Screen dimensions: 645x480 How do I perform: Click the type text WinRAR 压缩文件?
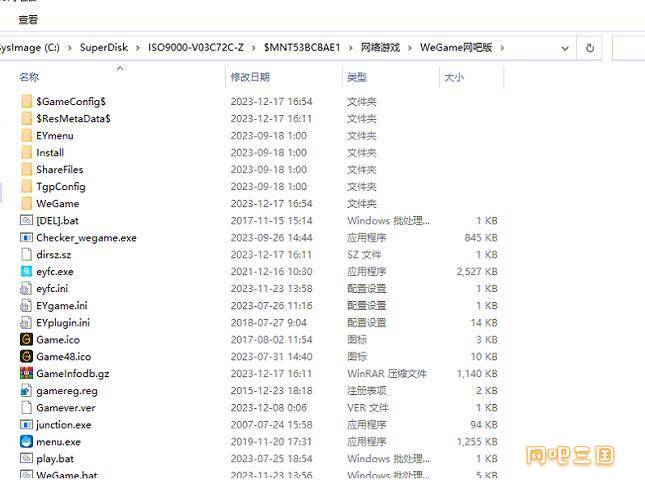click(x=387, y=374)
